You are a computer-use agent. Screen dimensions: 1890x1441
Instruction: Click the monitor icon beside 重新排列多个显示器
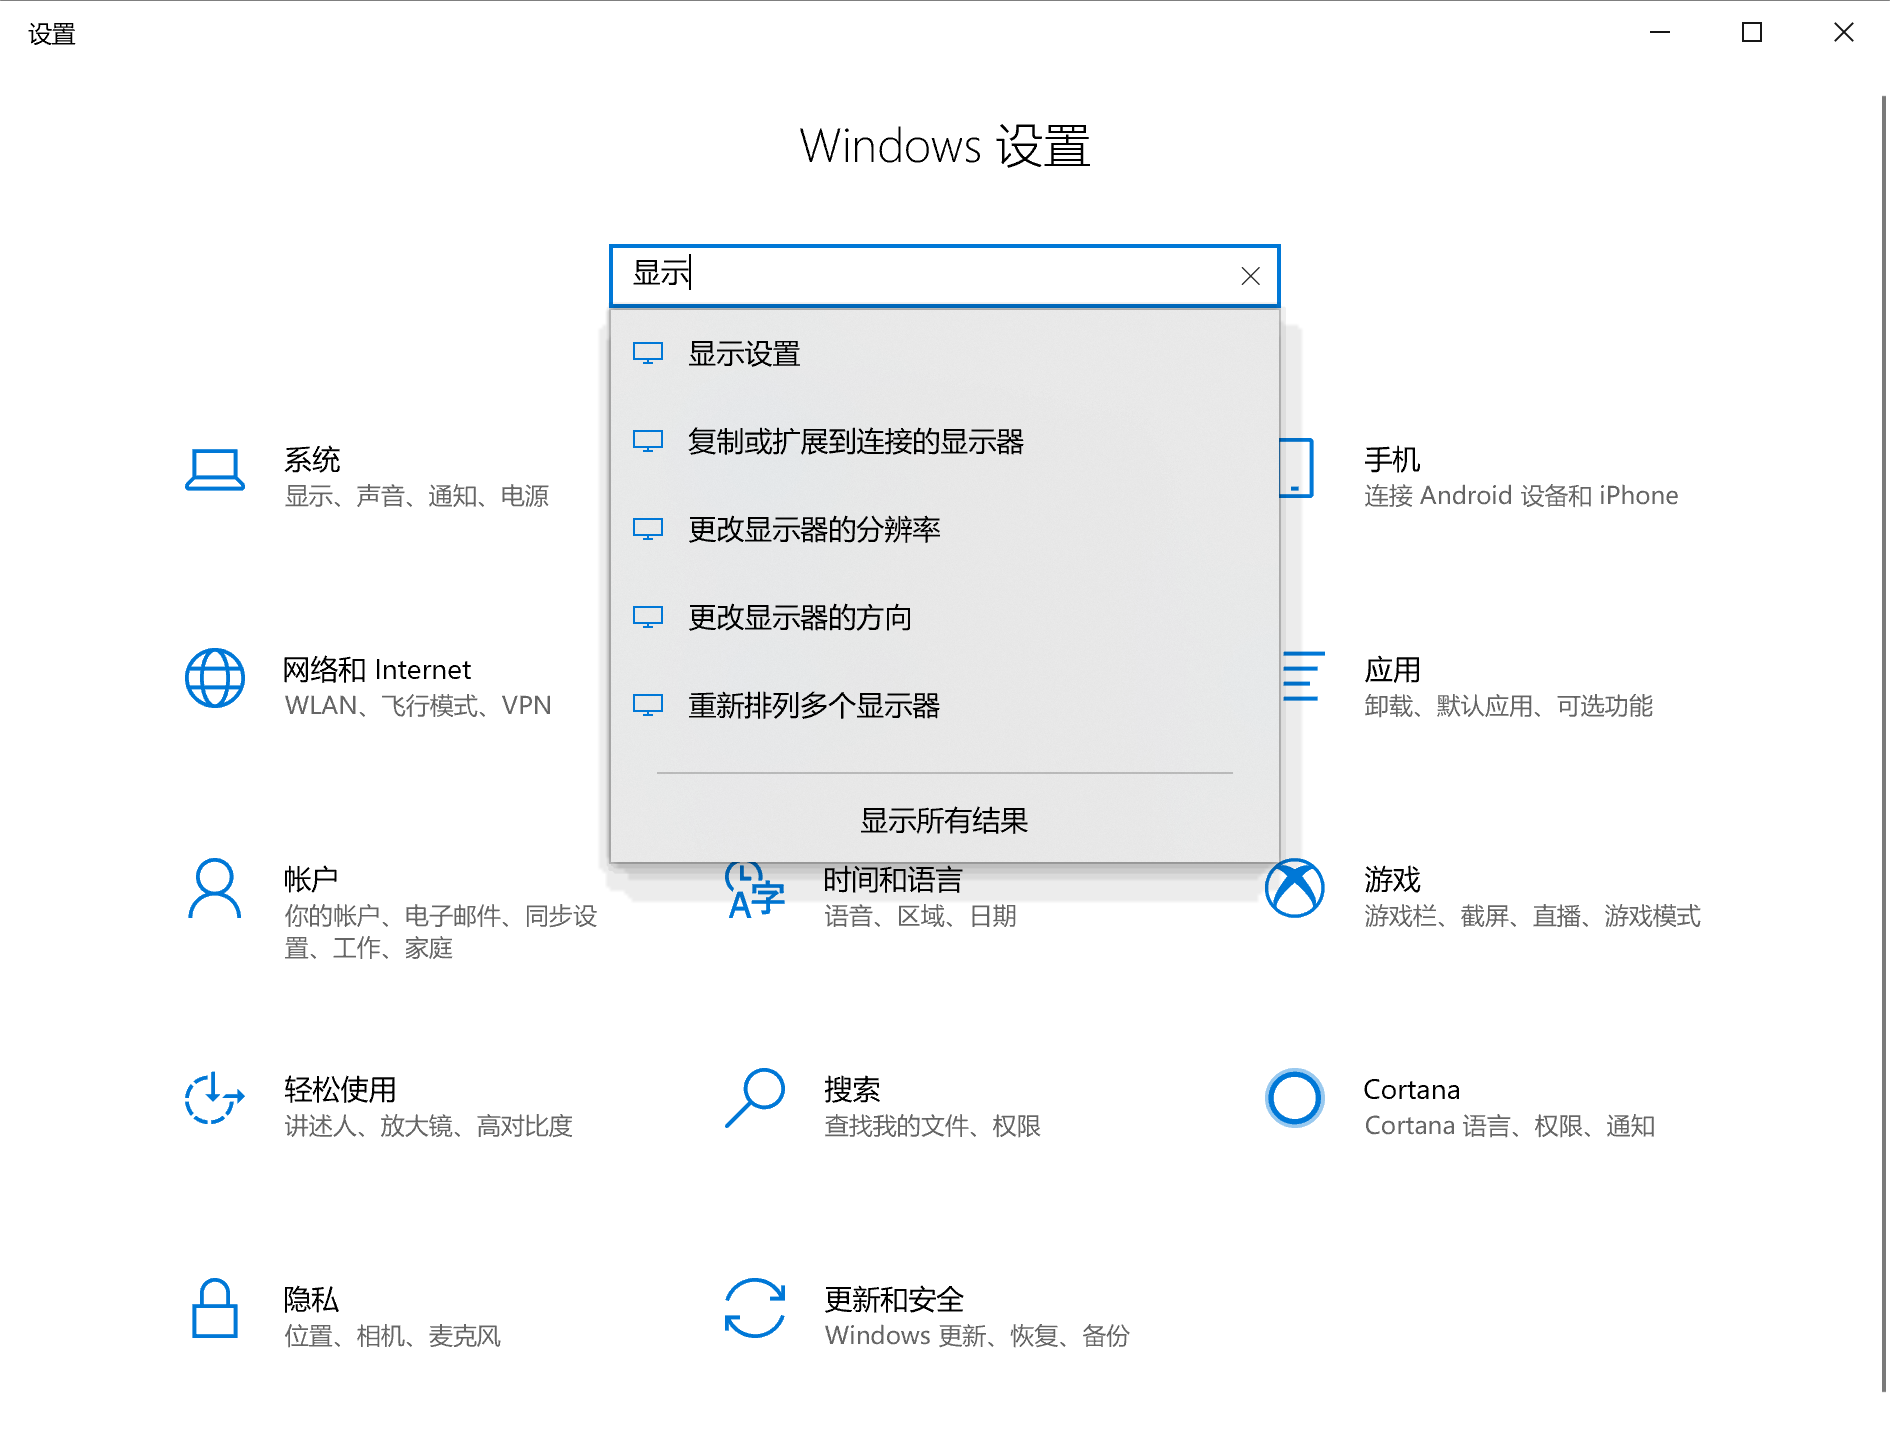[x=648, y=706]
